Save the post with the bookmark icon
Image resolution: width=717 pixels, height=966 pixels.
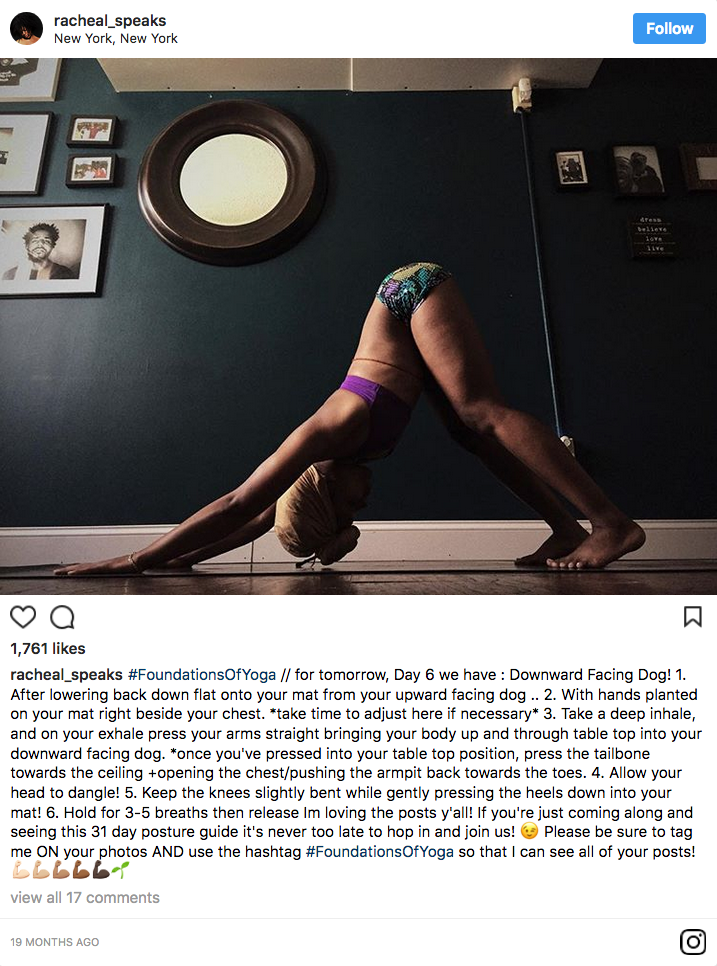click(x=693, y=617)
